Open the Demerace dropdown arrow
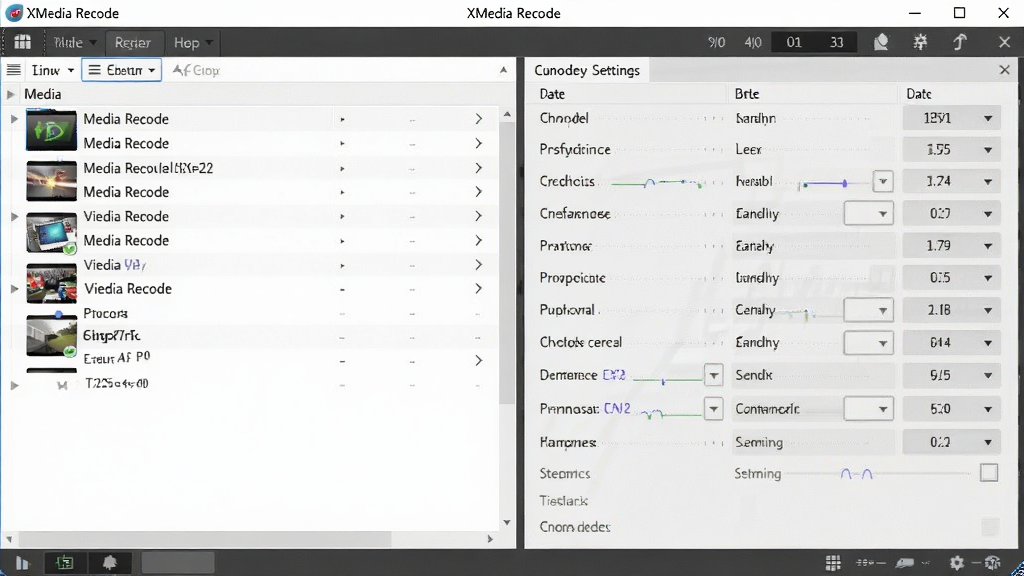 click(713, 376)
